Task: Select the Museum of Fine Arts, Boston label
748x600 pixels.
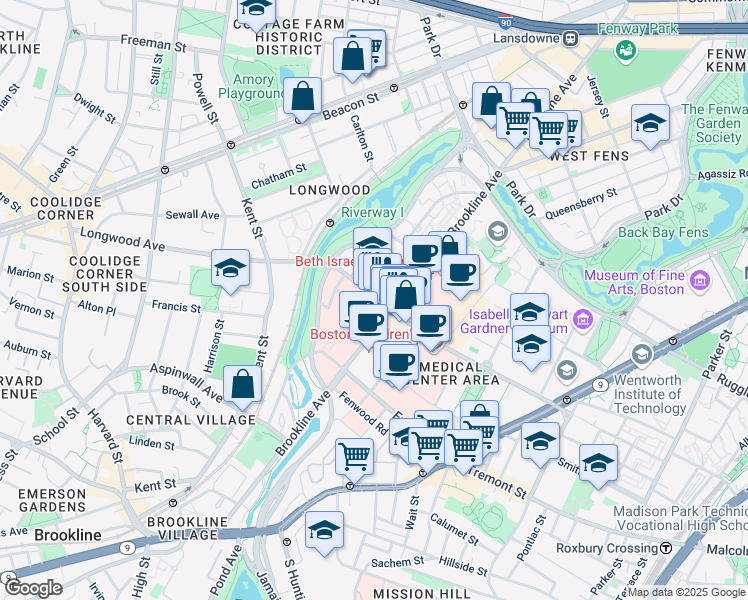Action: [x=634, y=282]
